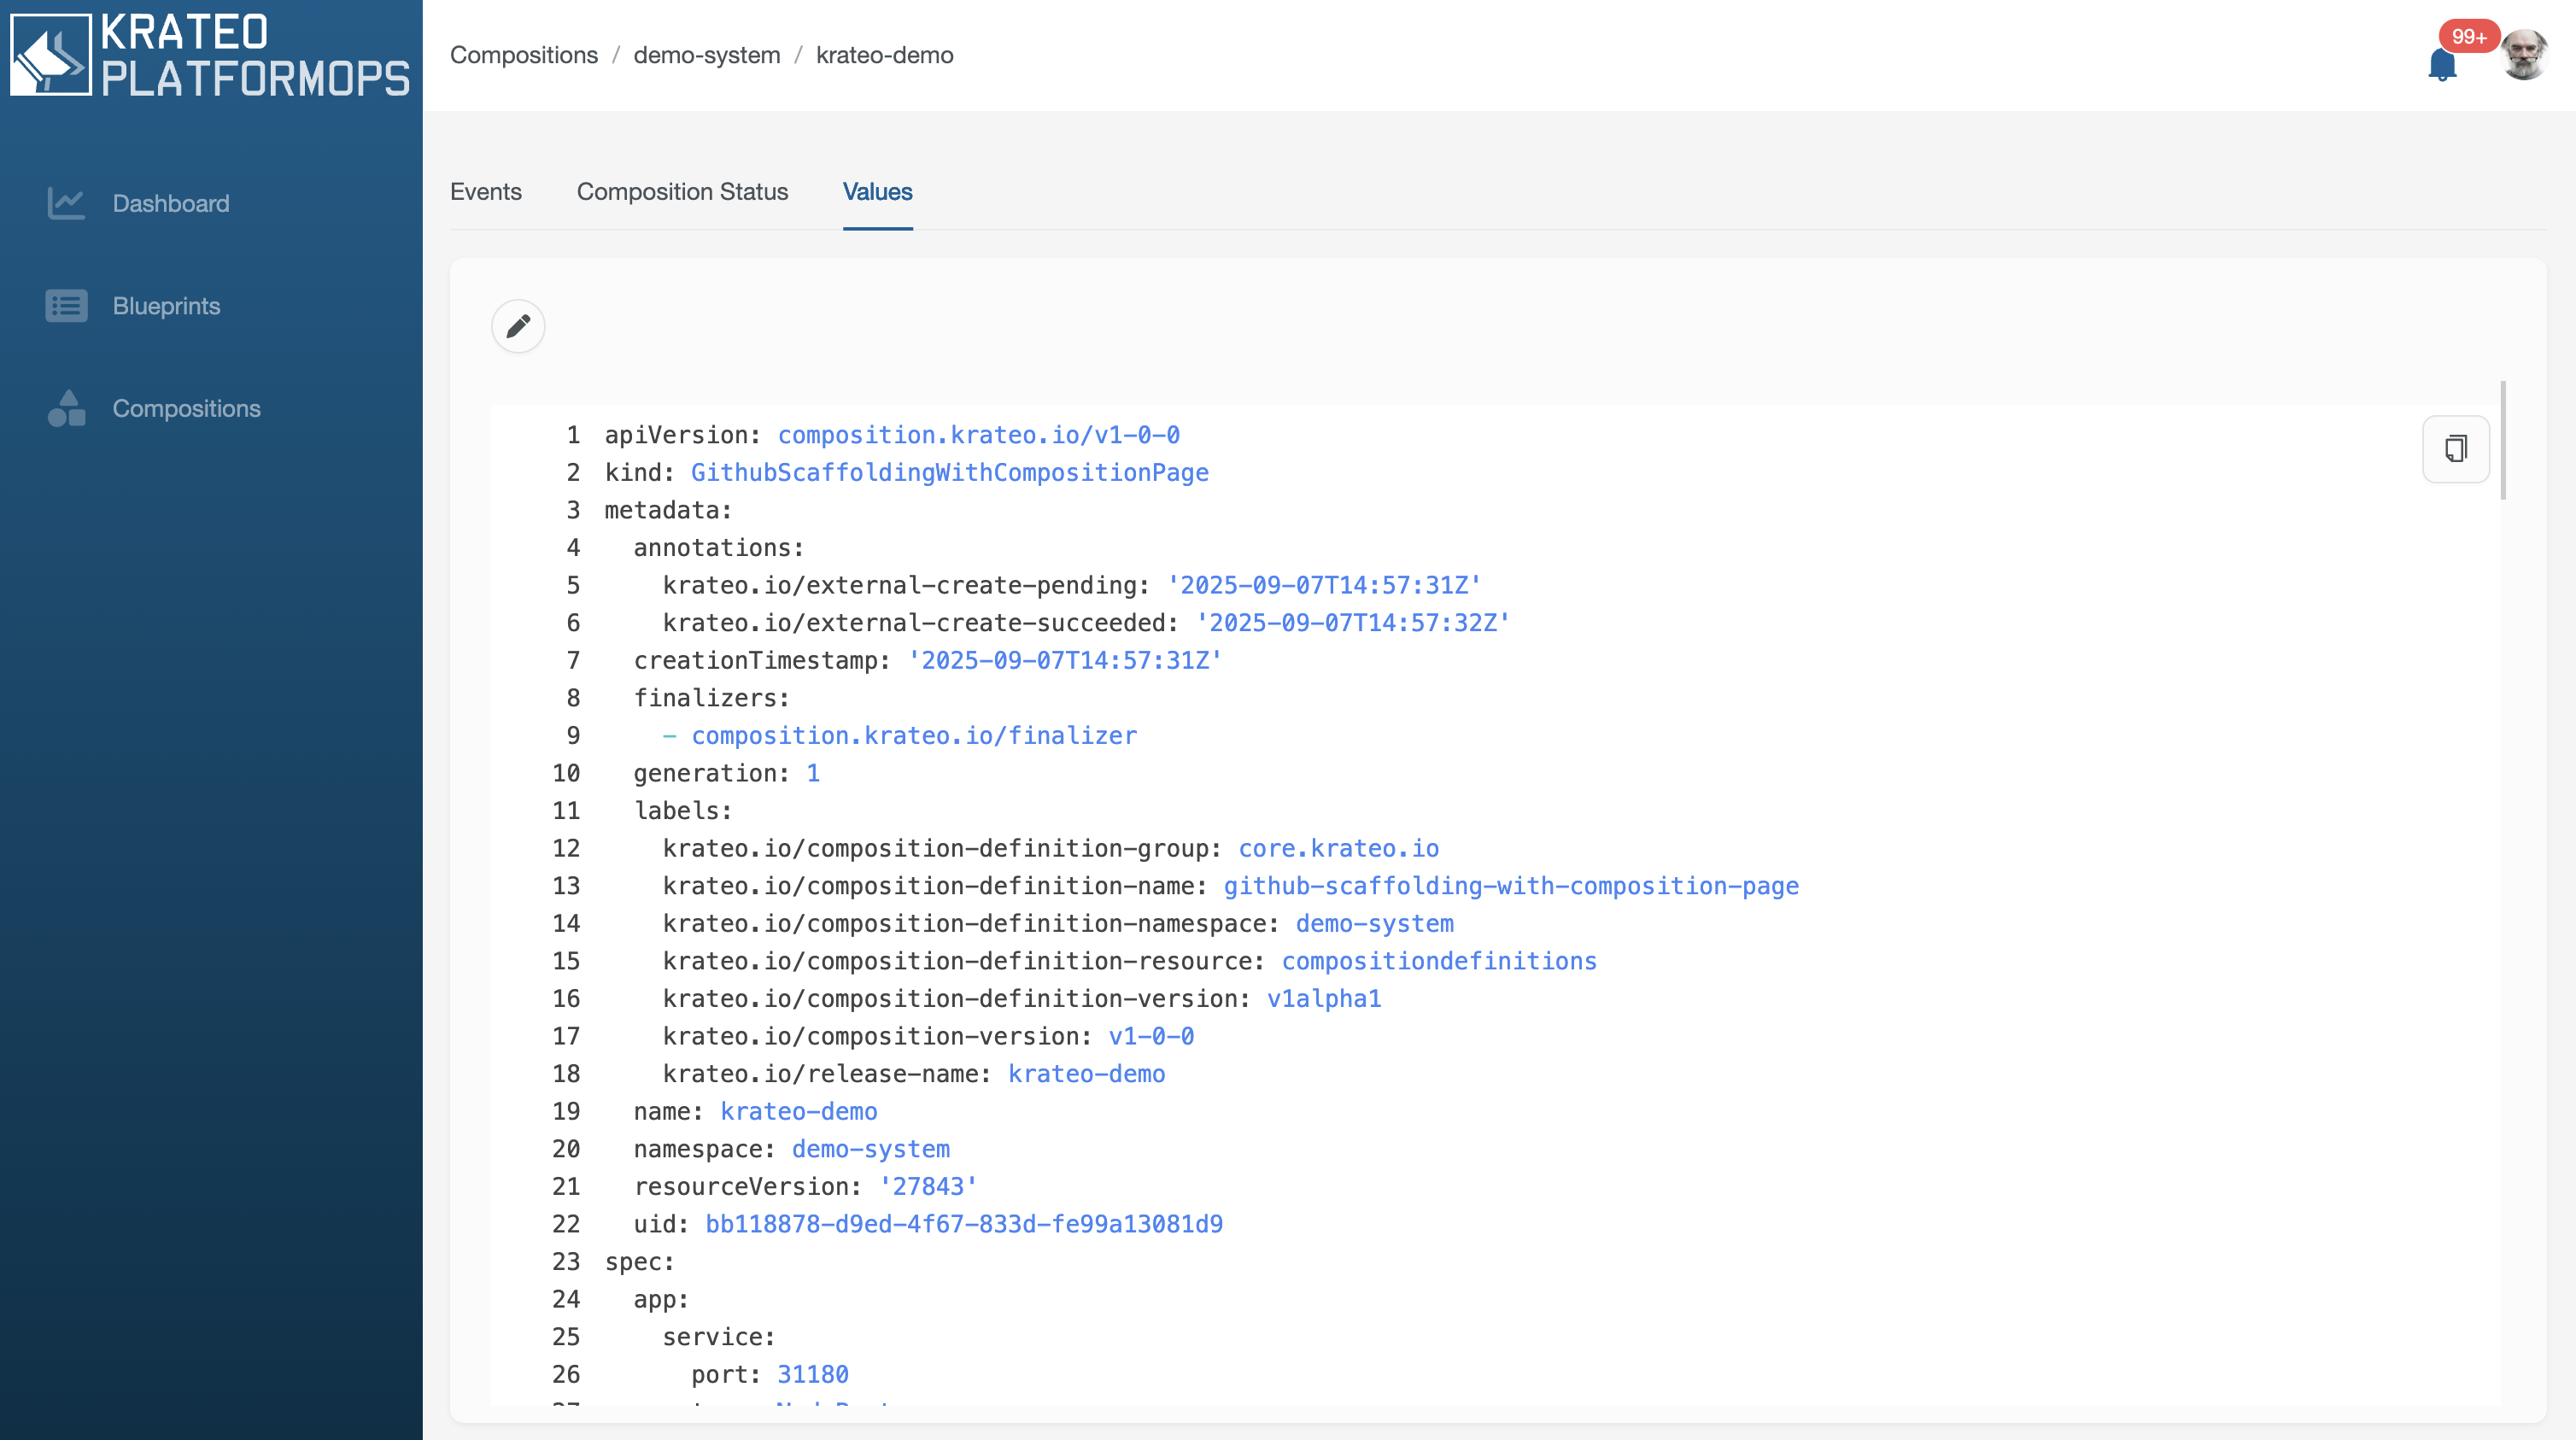Select the Values tab
Screen dimensions: 2576x1440
(877, 192)
